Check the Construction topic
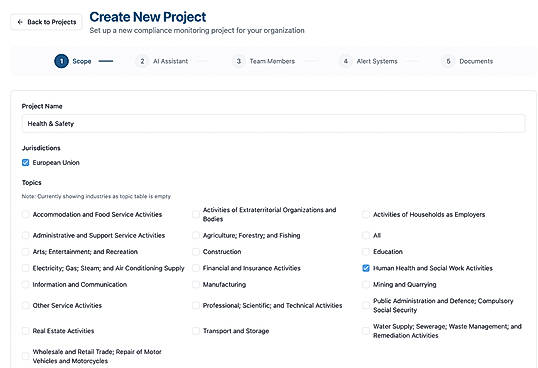 pos(196,252)
